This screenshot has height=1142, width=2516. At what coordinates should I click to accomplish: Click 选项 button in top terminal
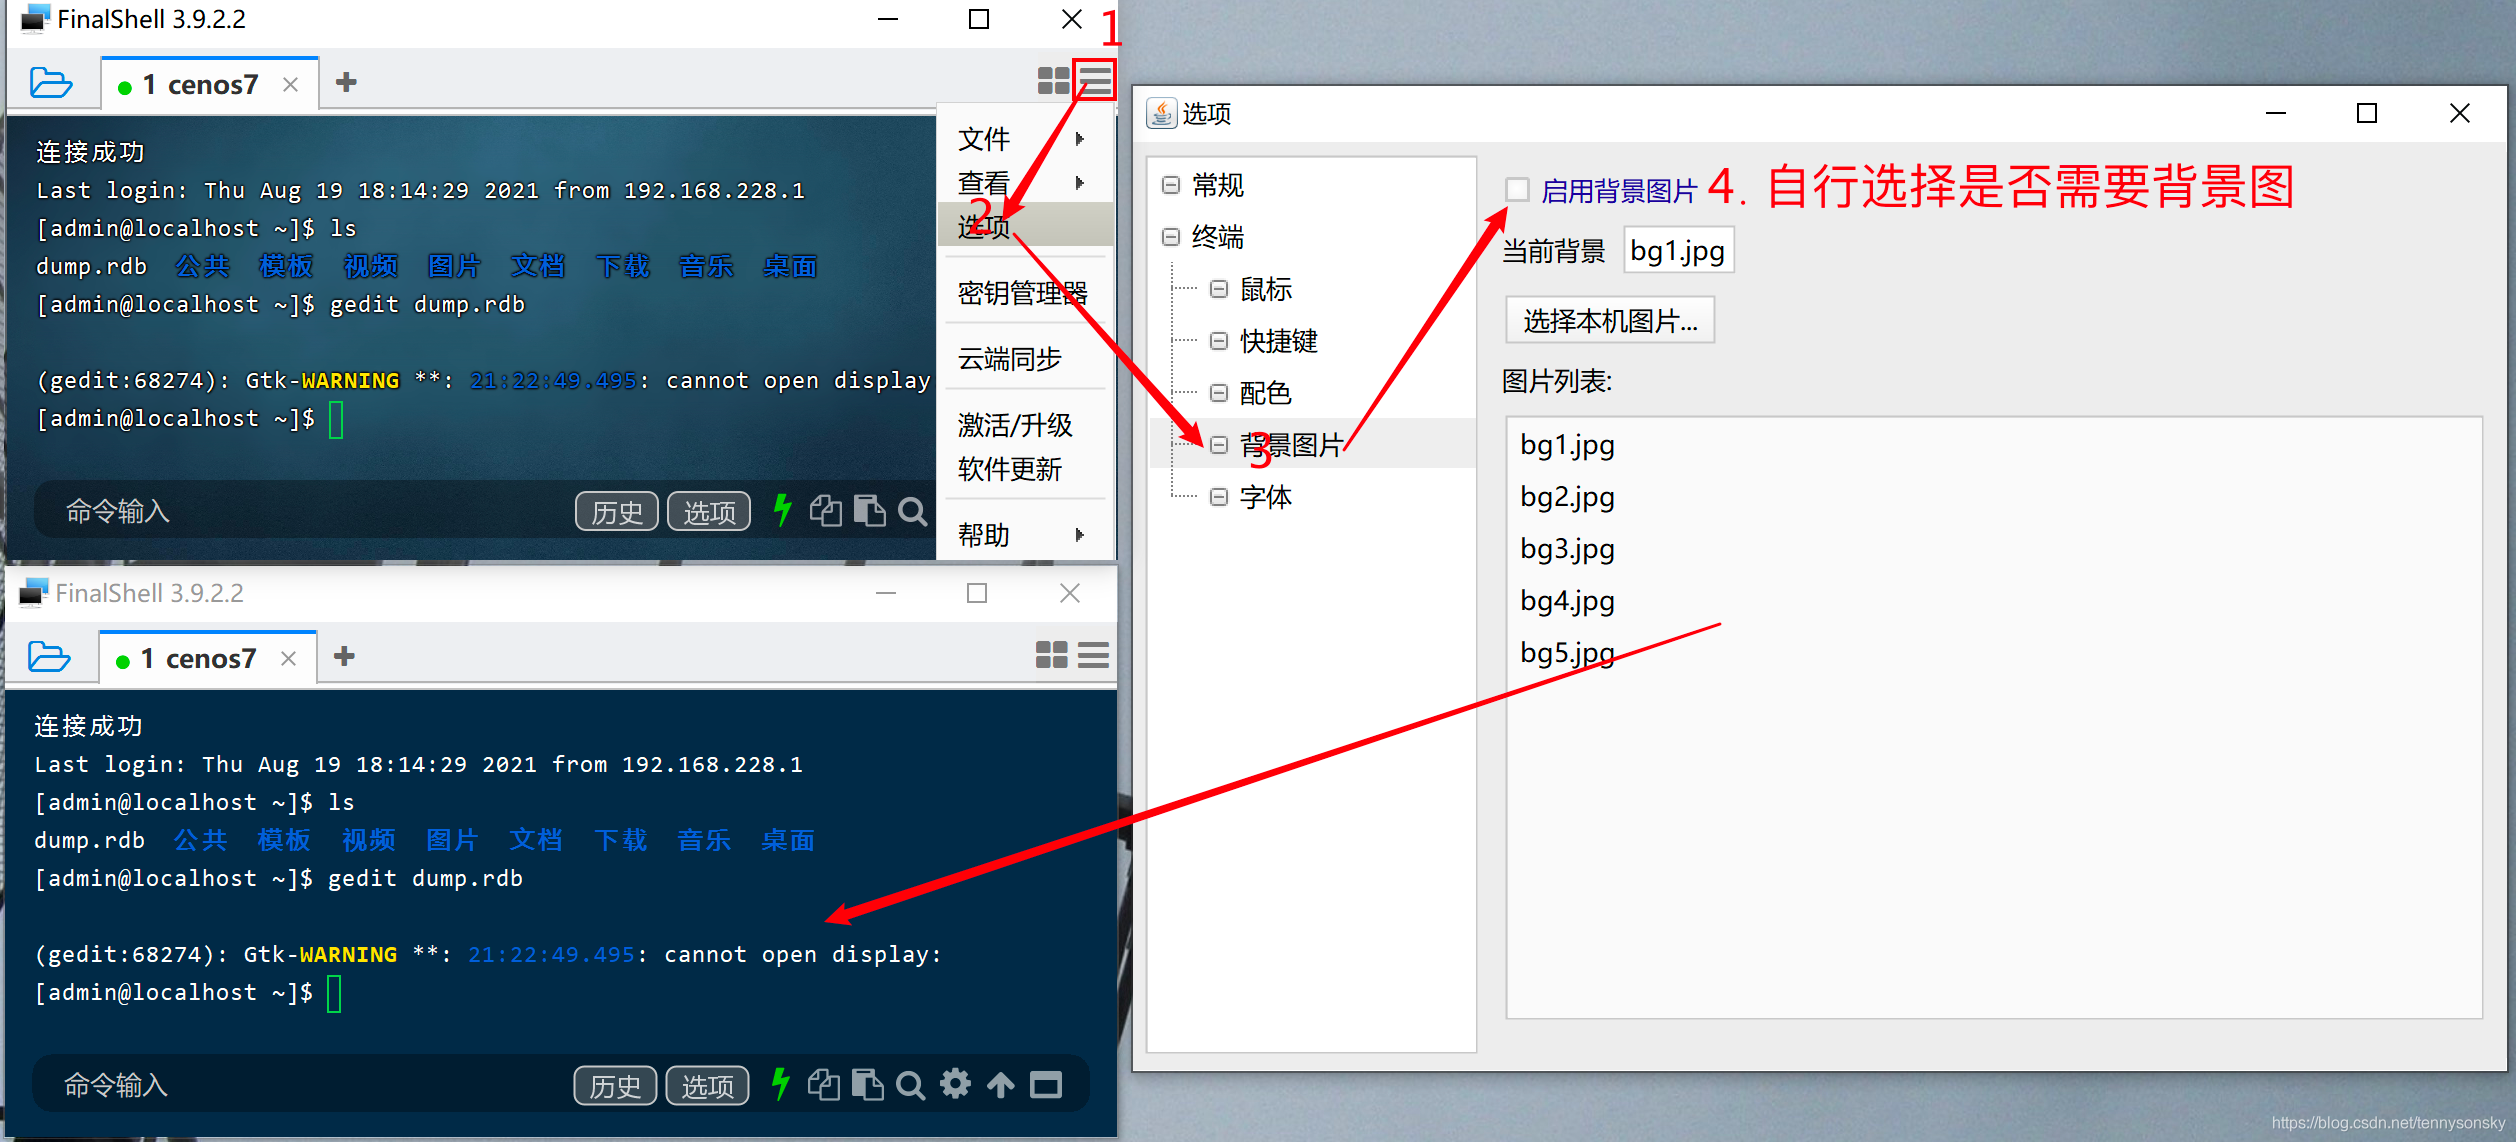coord(709,512)
